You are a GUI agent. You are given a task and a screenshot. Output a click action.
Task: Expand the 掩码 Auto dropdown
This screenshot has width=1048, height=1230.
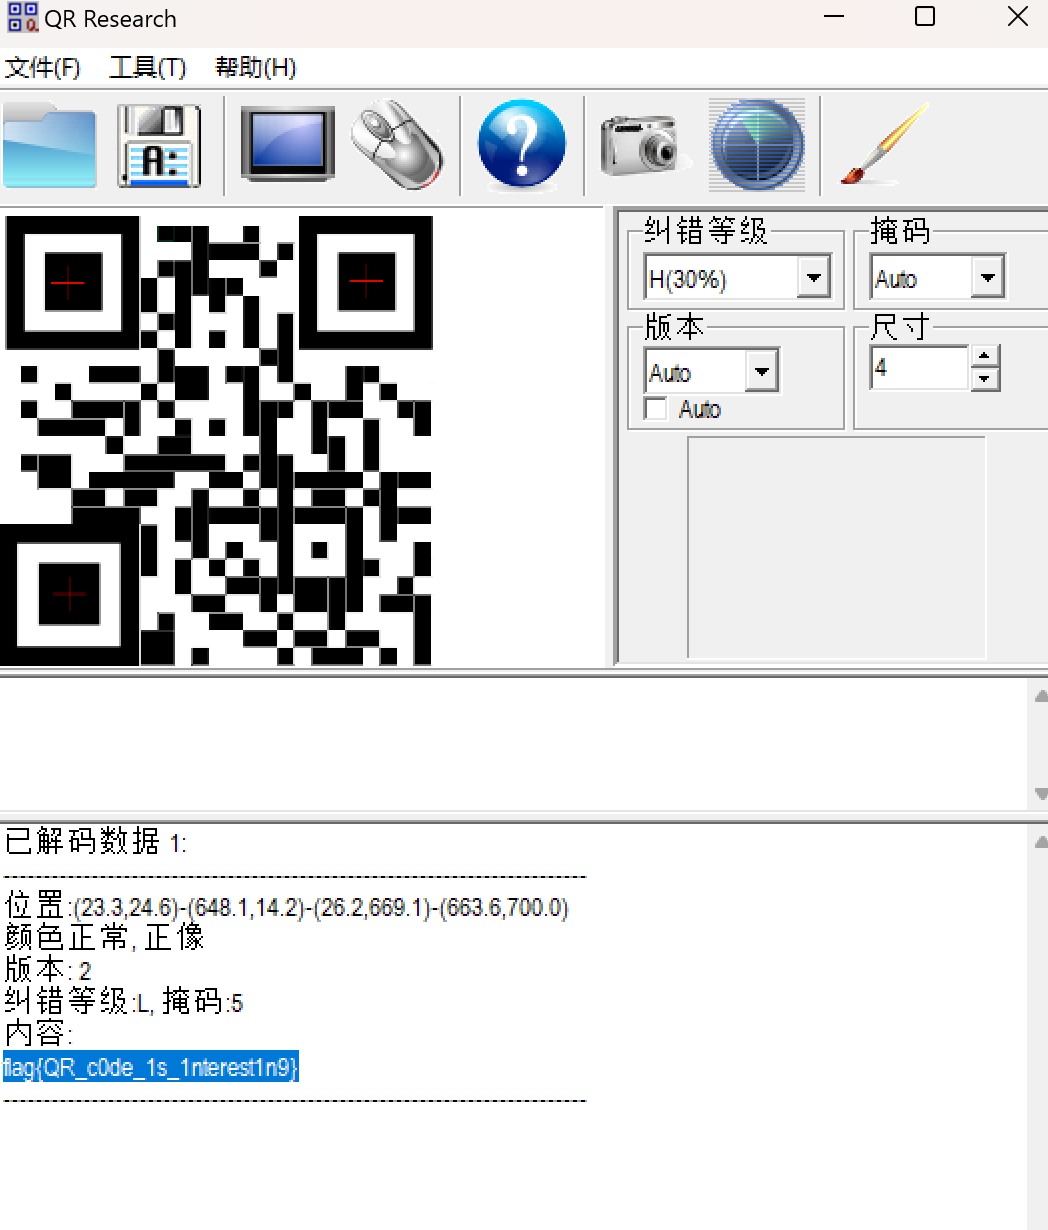tap(988, 278)
